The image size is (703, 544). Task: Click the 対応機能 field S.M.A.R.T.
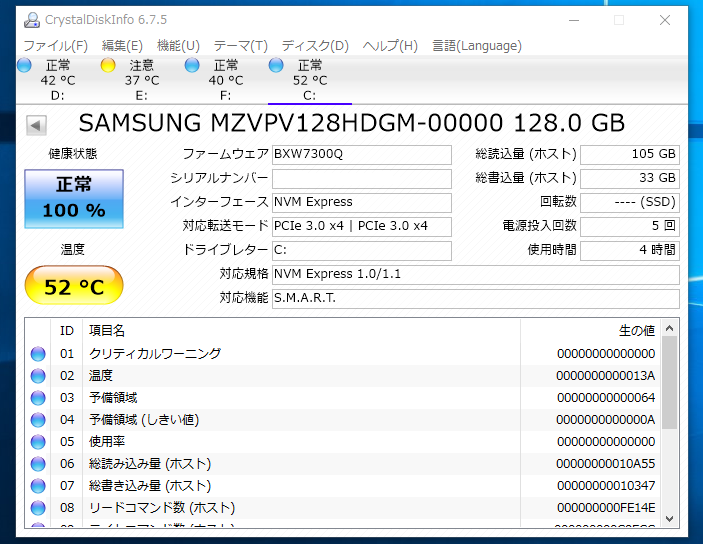point(476,298)
